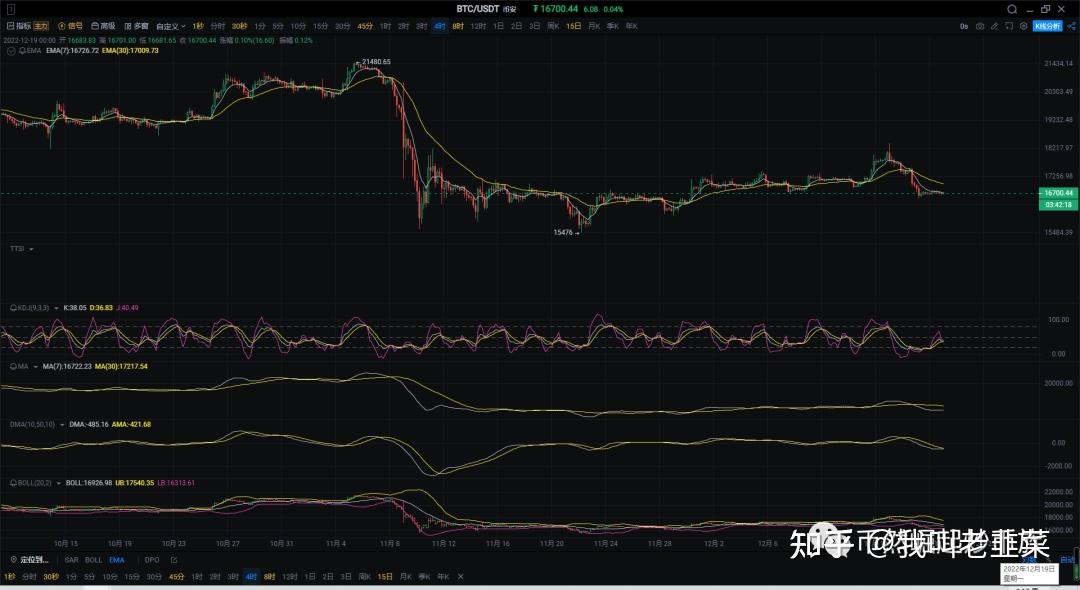Enable the SAR overlay at the bottom
Screen dimensions: 1080x590
pos(71,560)
